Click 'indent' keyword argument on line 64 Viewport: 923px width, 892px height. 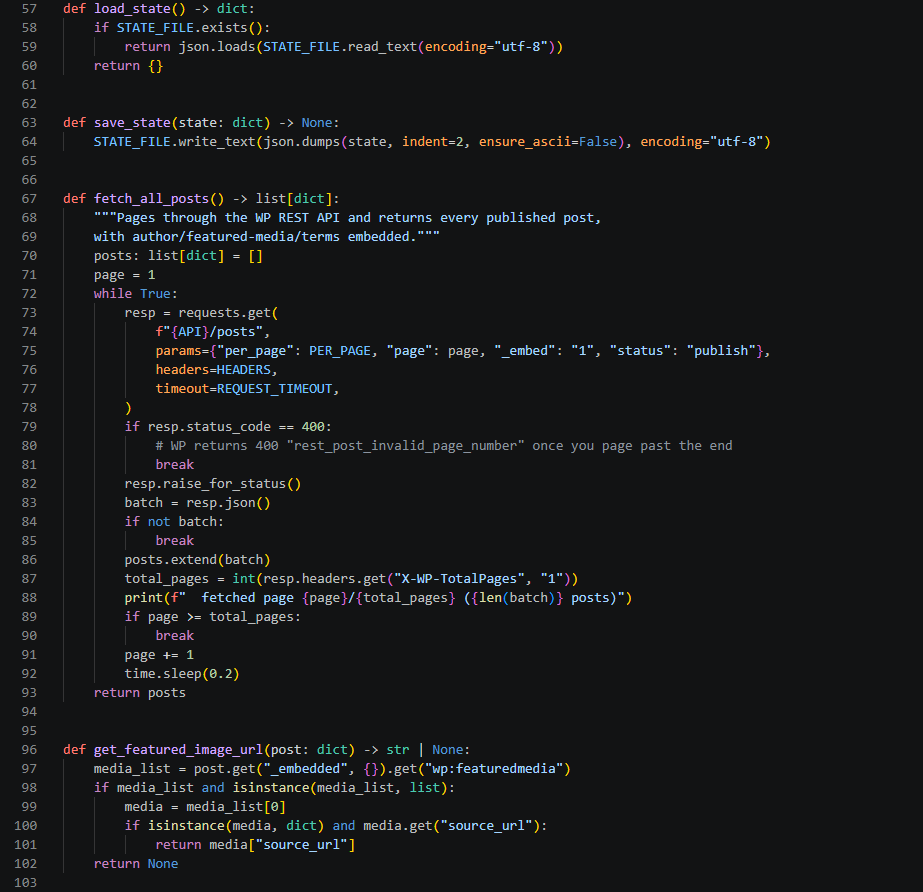tap(425, 141)
